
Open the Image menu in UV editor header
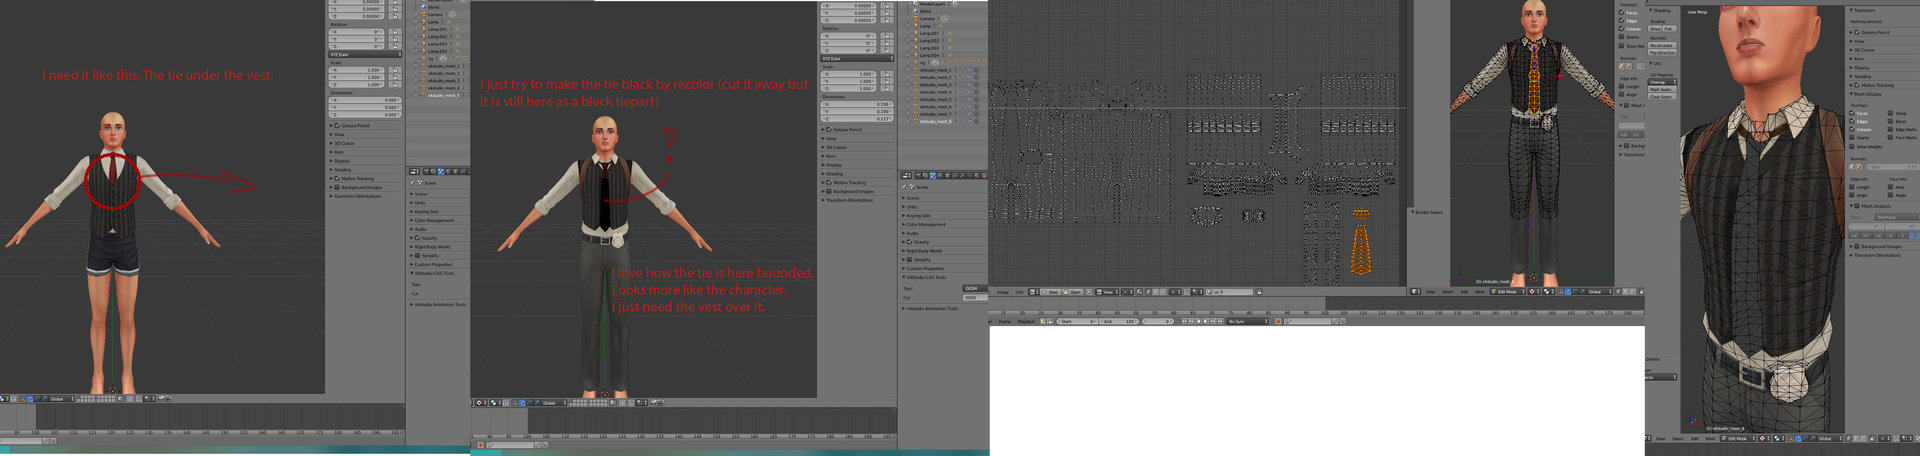(x=1003, y=292)
